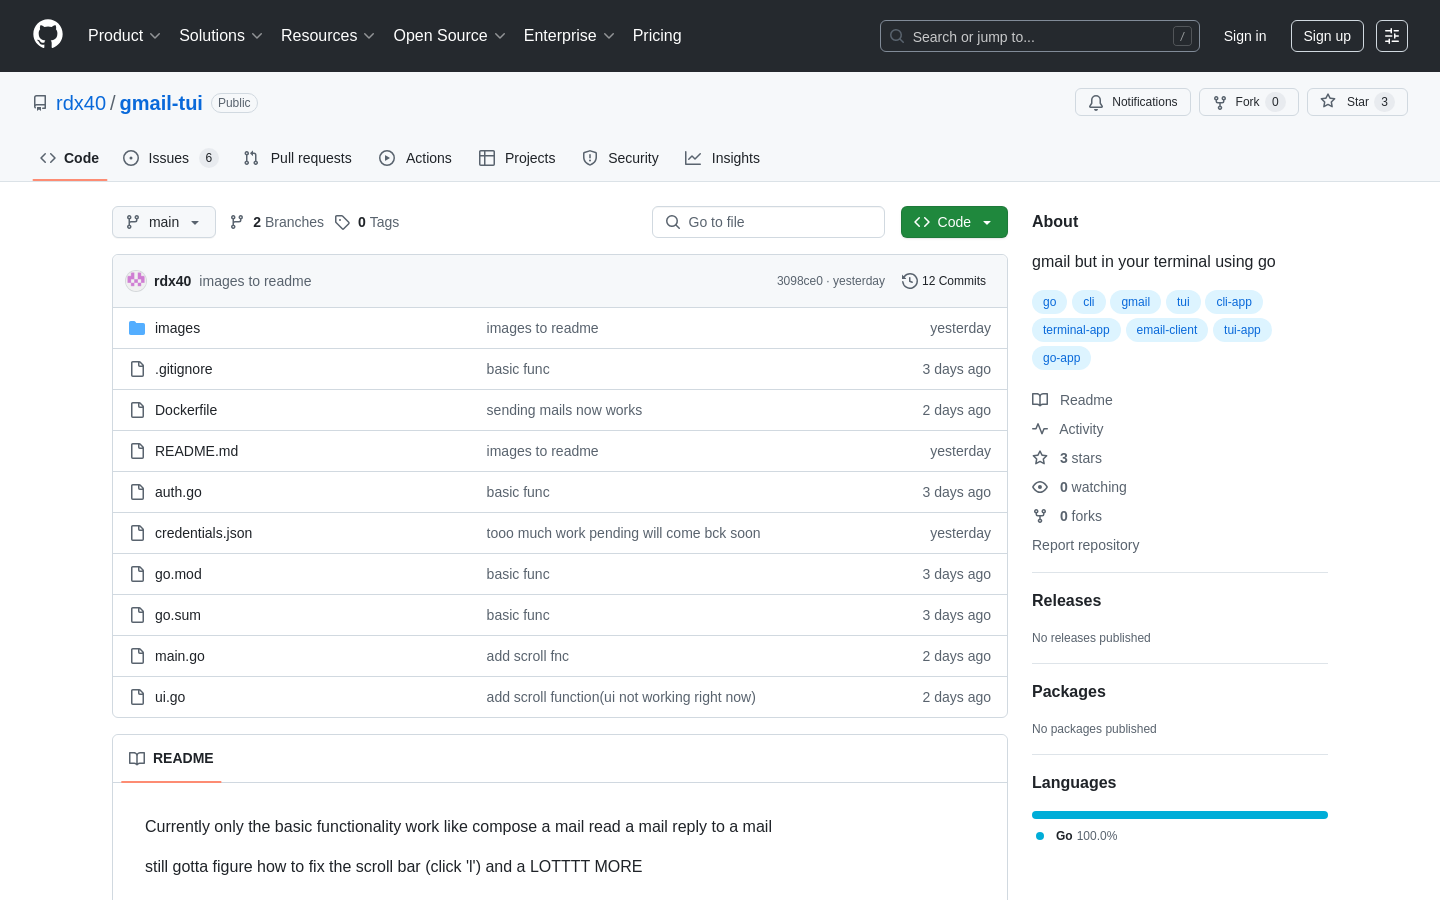Switch to the Security tab

click(x=620, y=158)
